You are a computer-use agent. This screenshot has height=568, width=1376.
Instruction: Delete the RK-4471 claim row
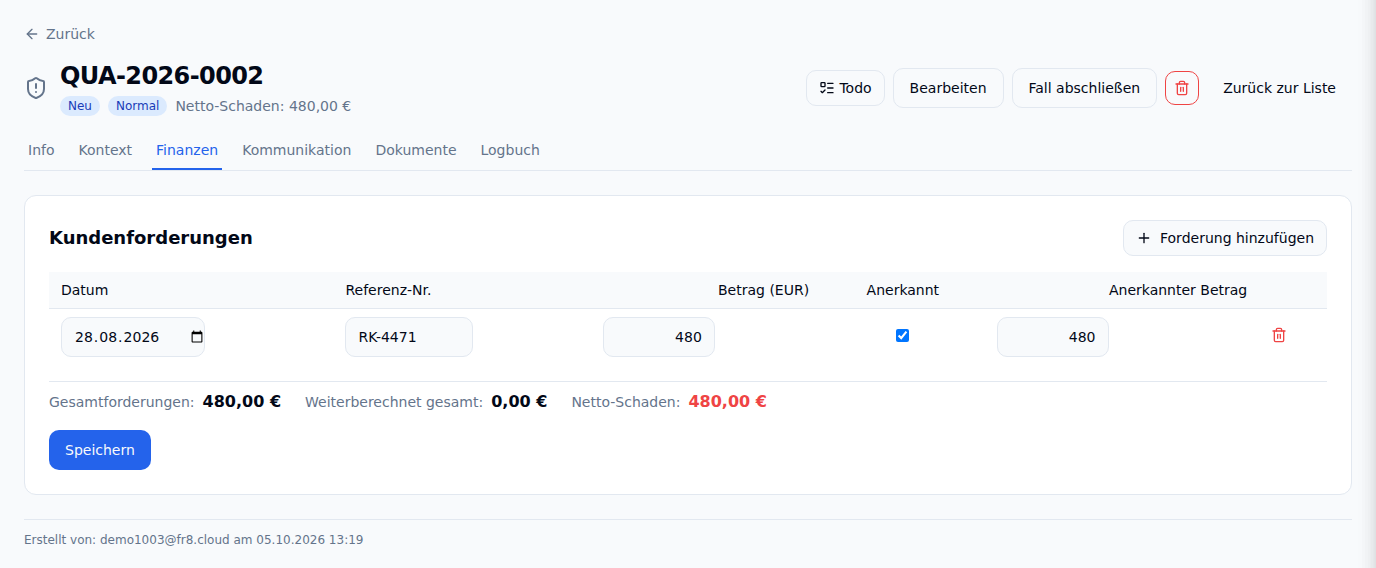tap(1278, 336)
